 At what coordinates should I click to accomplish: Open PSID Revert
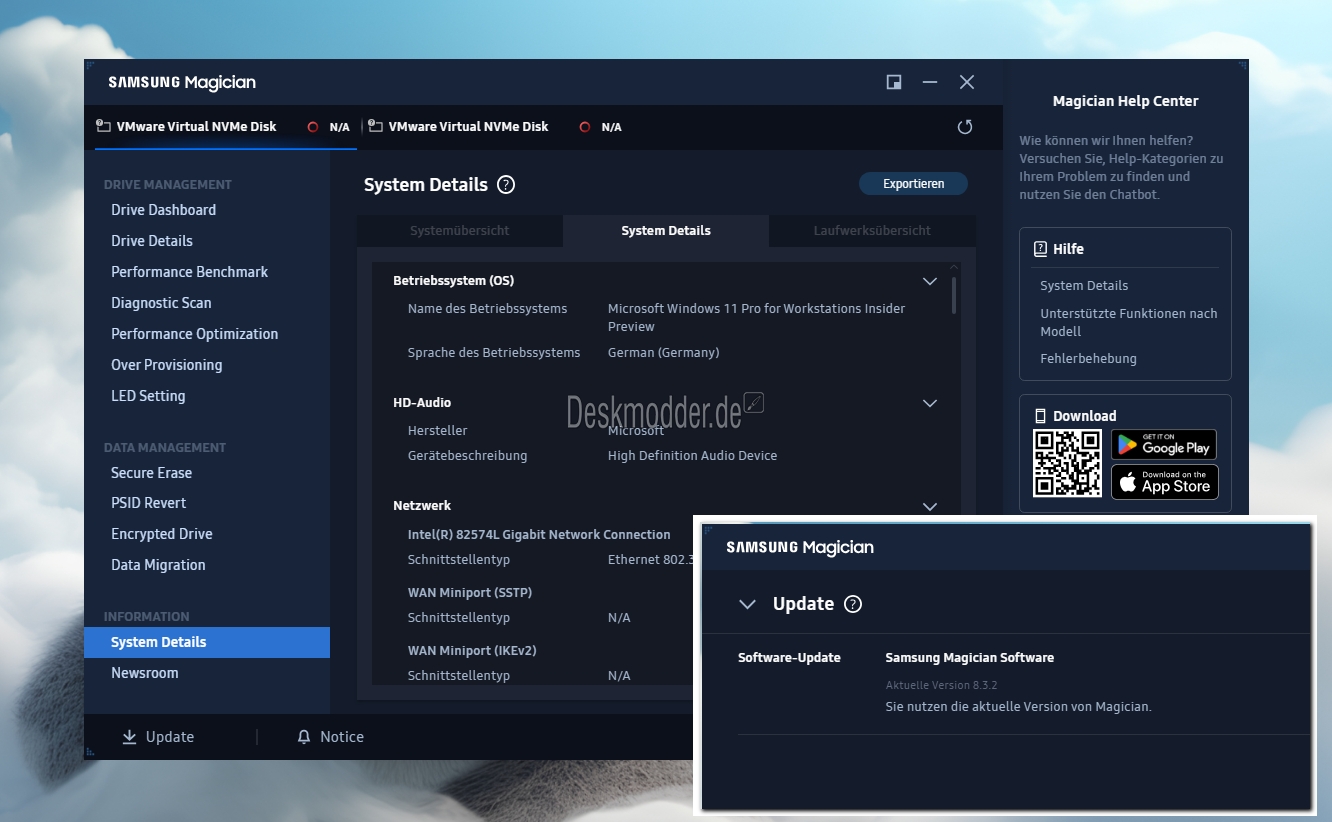(149, 503)
